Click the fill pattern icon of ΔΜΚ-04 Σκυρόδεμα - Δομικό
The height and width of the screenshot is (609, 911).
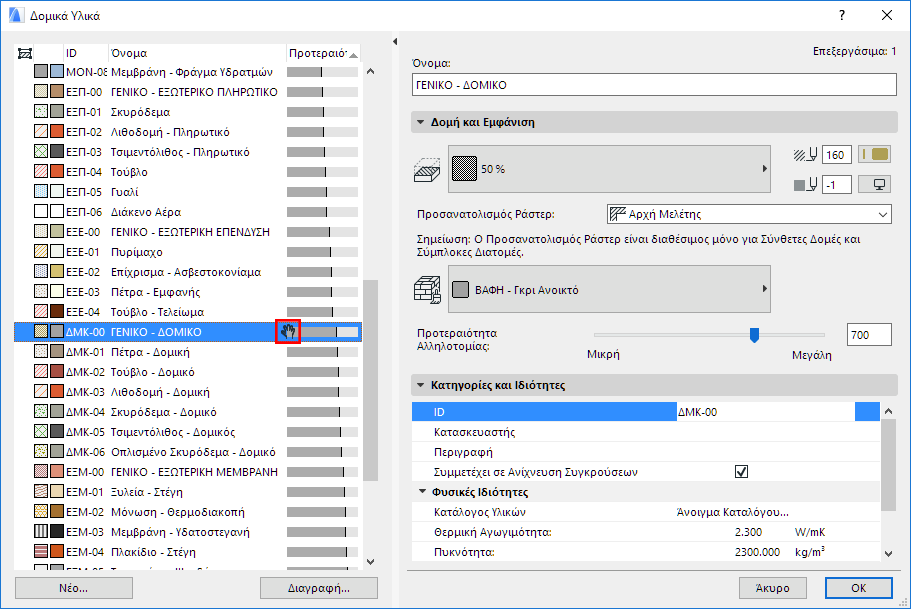41,412
